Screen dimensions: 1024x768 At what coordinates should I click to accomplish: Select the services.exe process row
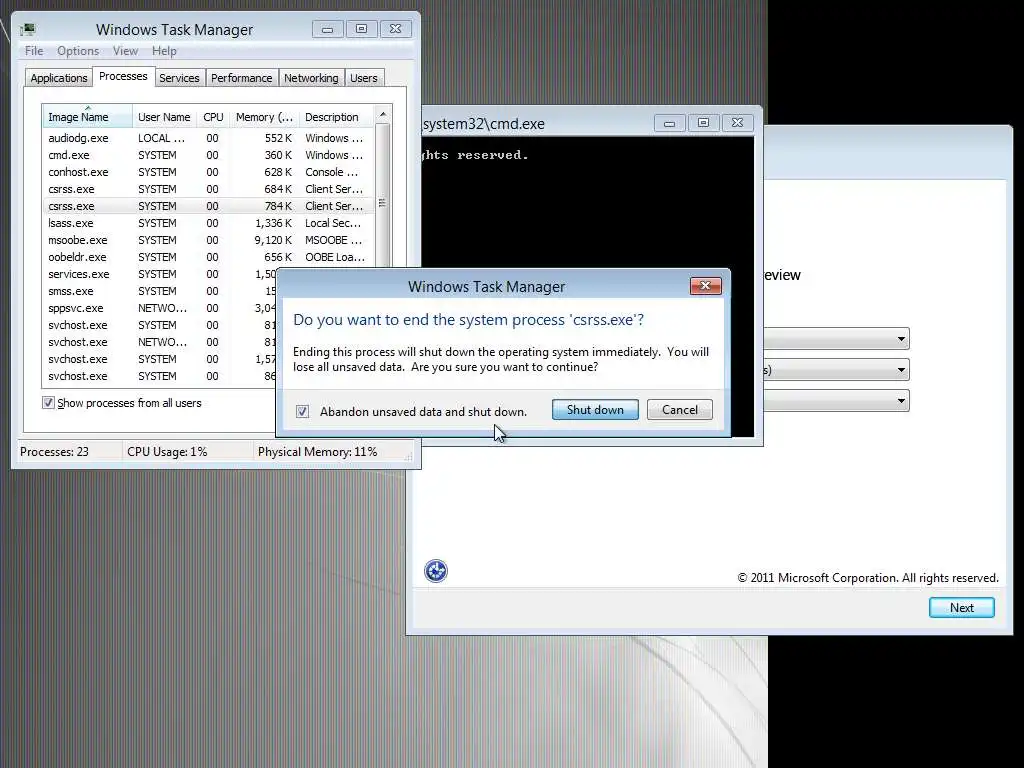[x=159, y=274]
